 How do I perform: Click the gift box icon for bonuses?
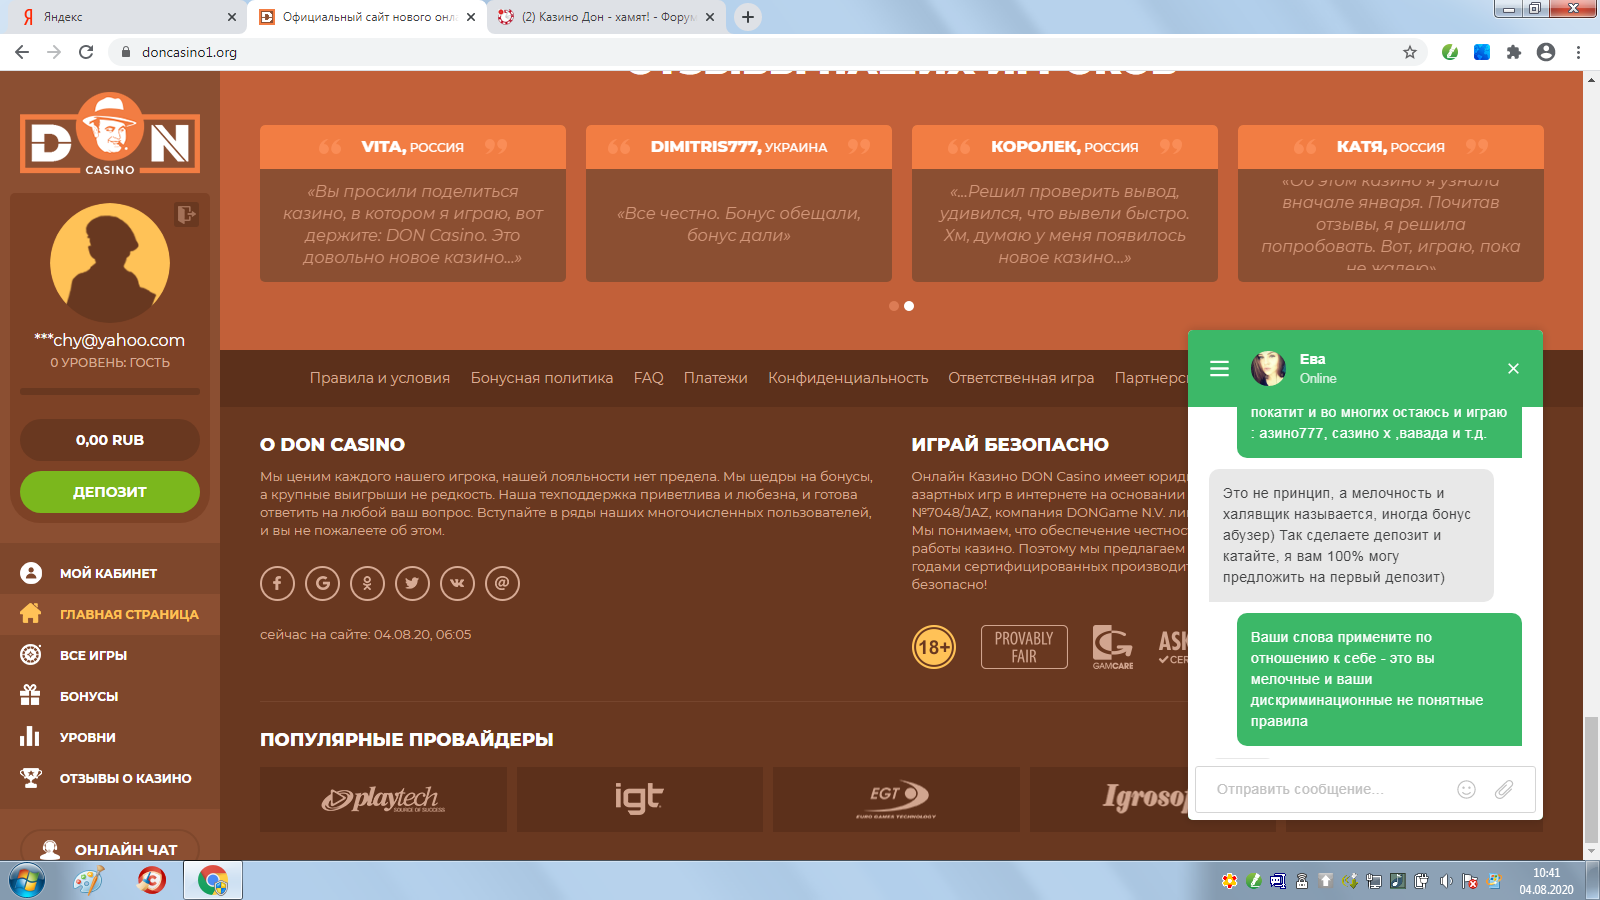pos(31,695)
